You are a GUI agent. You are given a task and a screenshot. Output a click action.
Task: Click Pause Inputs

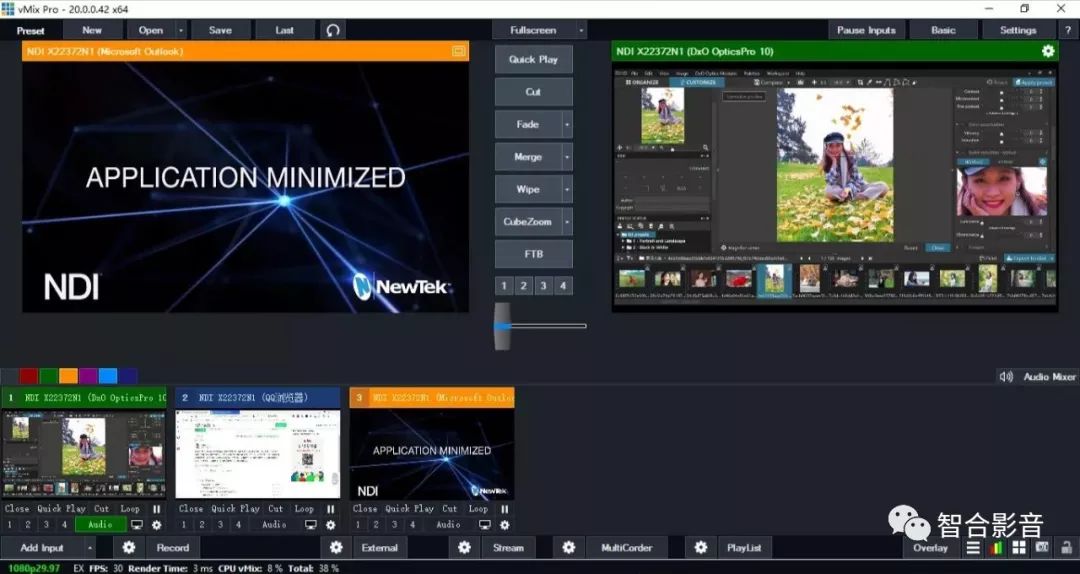866,30
